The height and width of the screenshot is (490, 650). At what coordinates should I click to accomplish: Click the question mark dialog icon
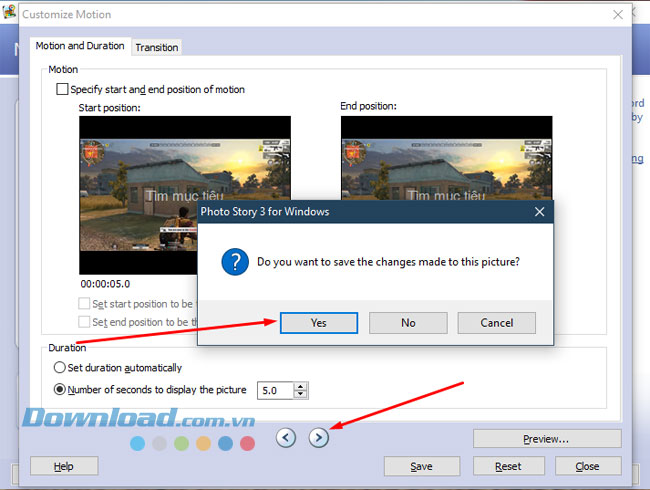[235, 262]
